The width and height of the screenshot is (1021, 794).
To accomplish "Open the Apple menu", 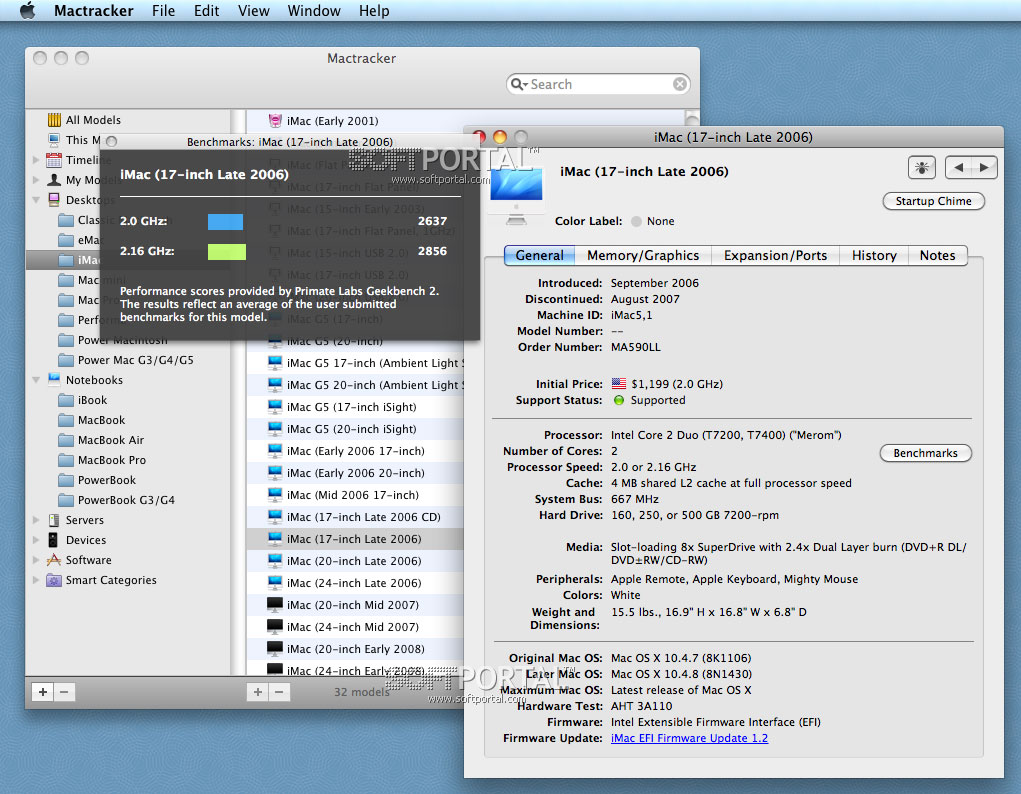I will point(27,10).
